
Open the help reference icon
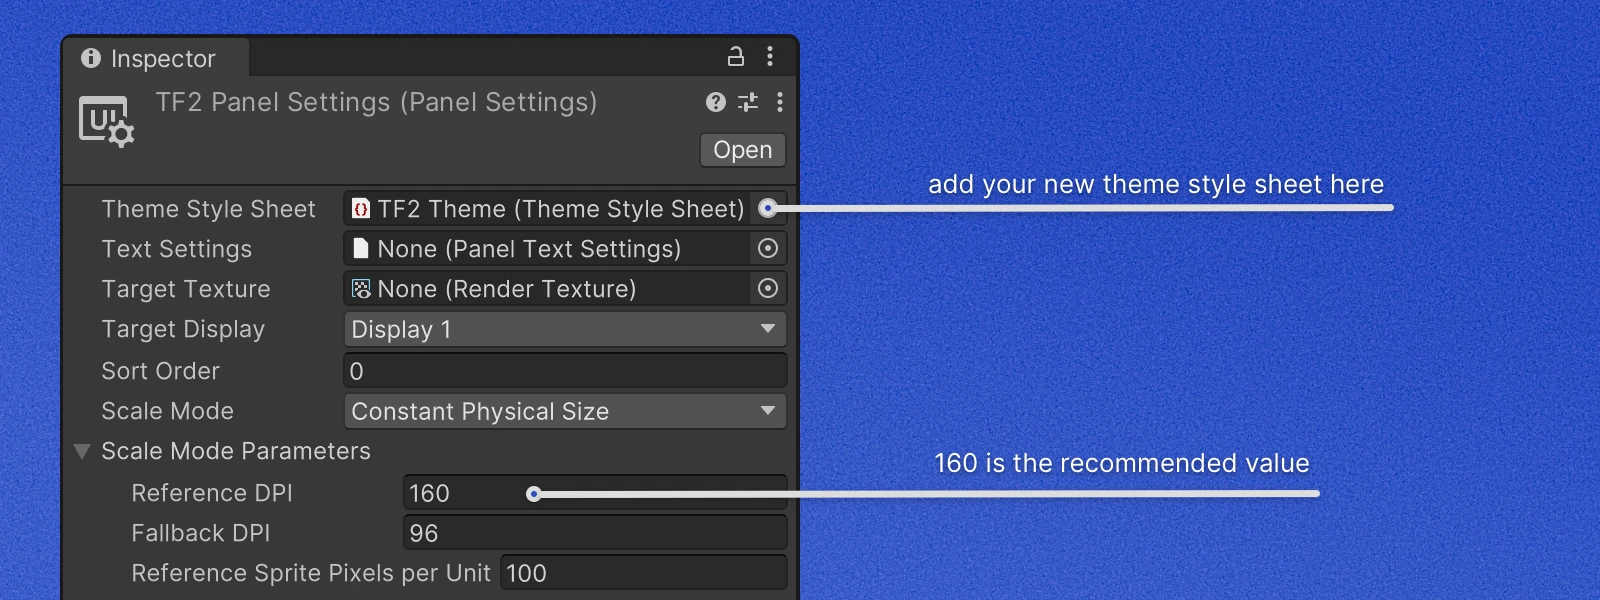coord(716,102)
